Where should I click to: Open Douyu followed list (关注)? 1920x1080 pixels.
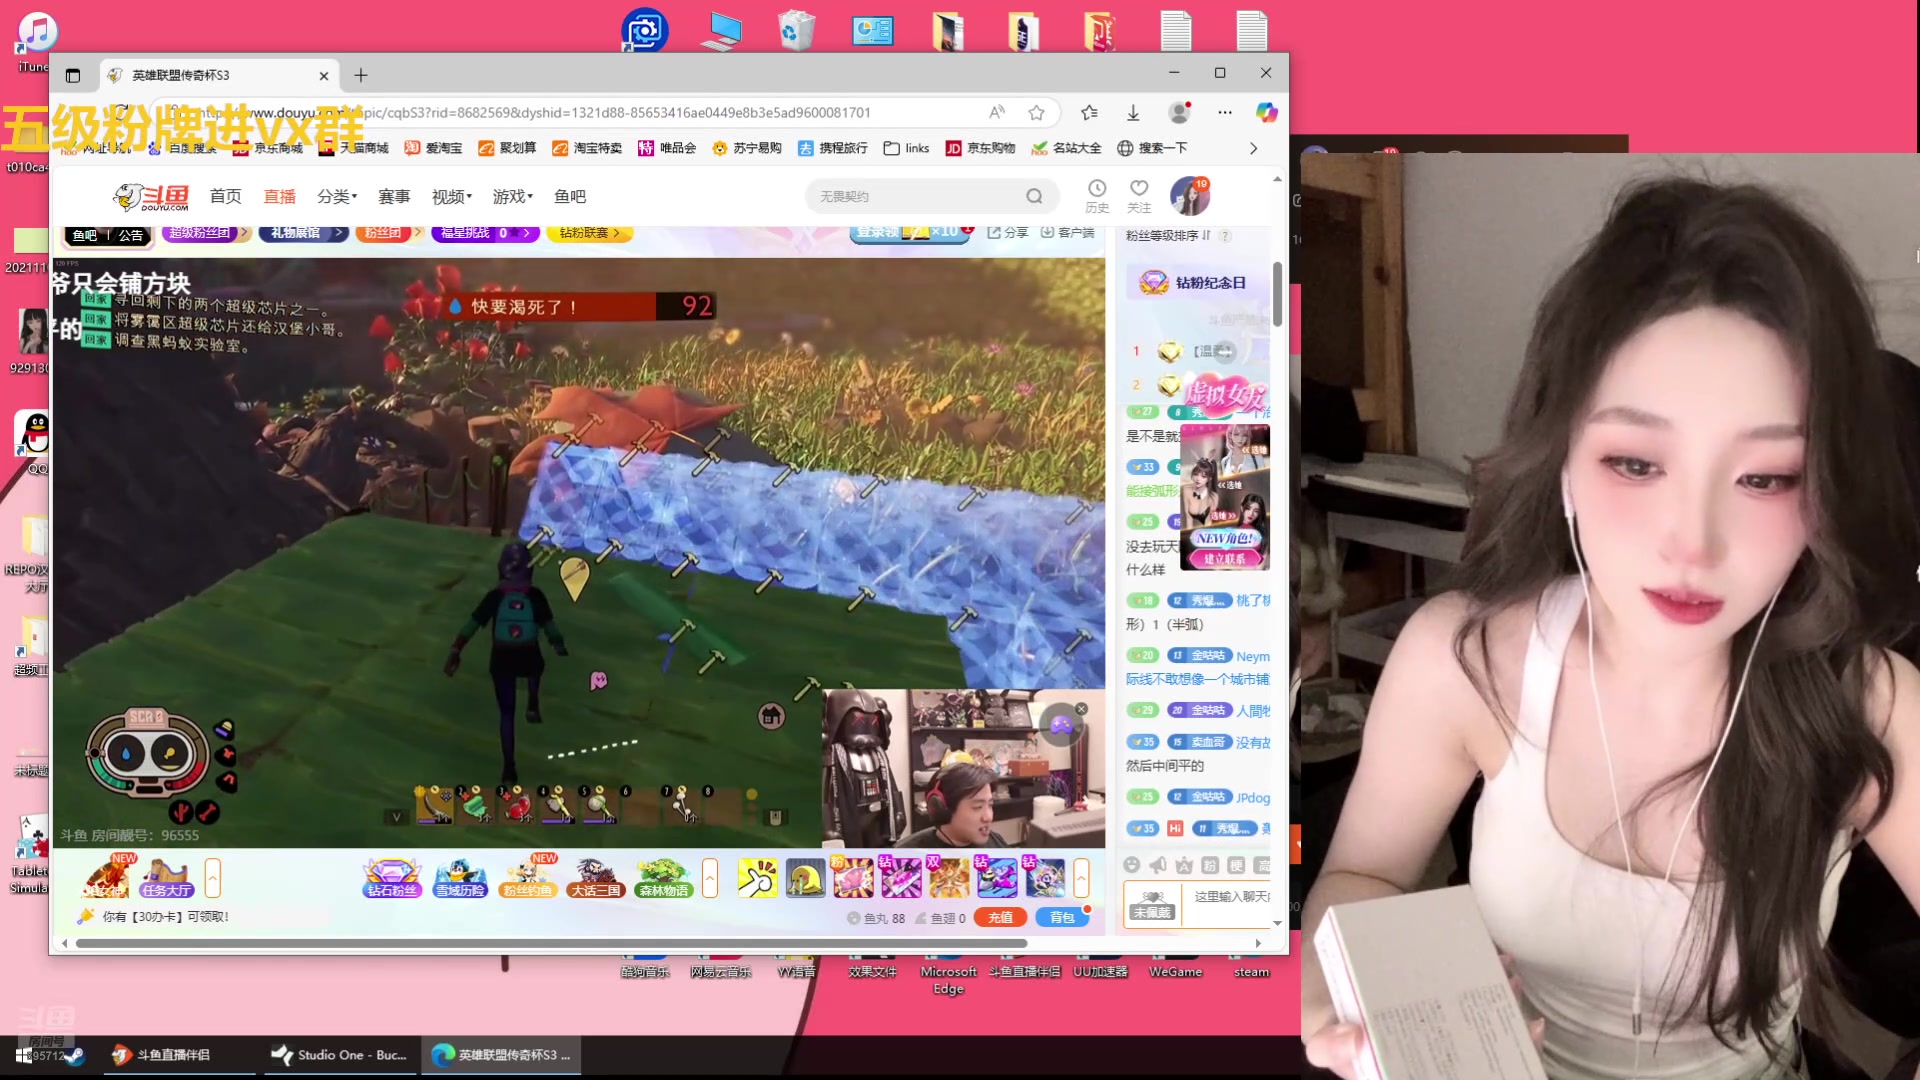pos(1139,196)
